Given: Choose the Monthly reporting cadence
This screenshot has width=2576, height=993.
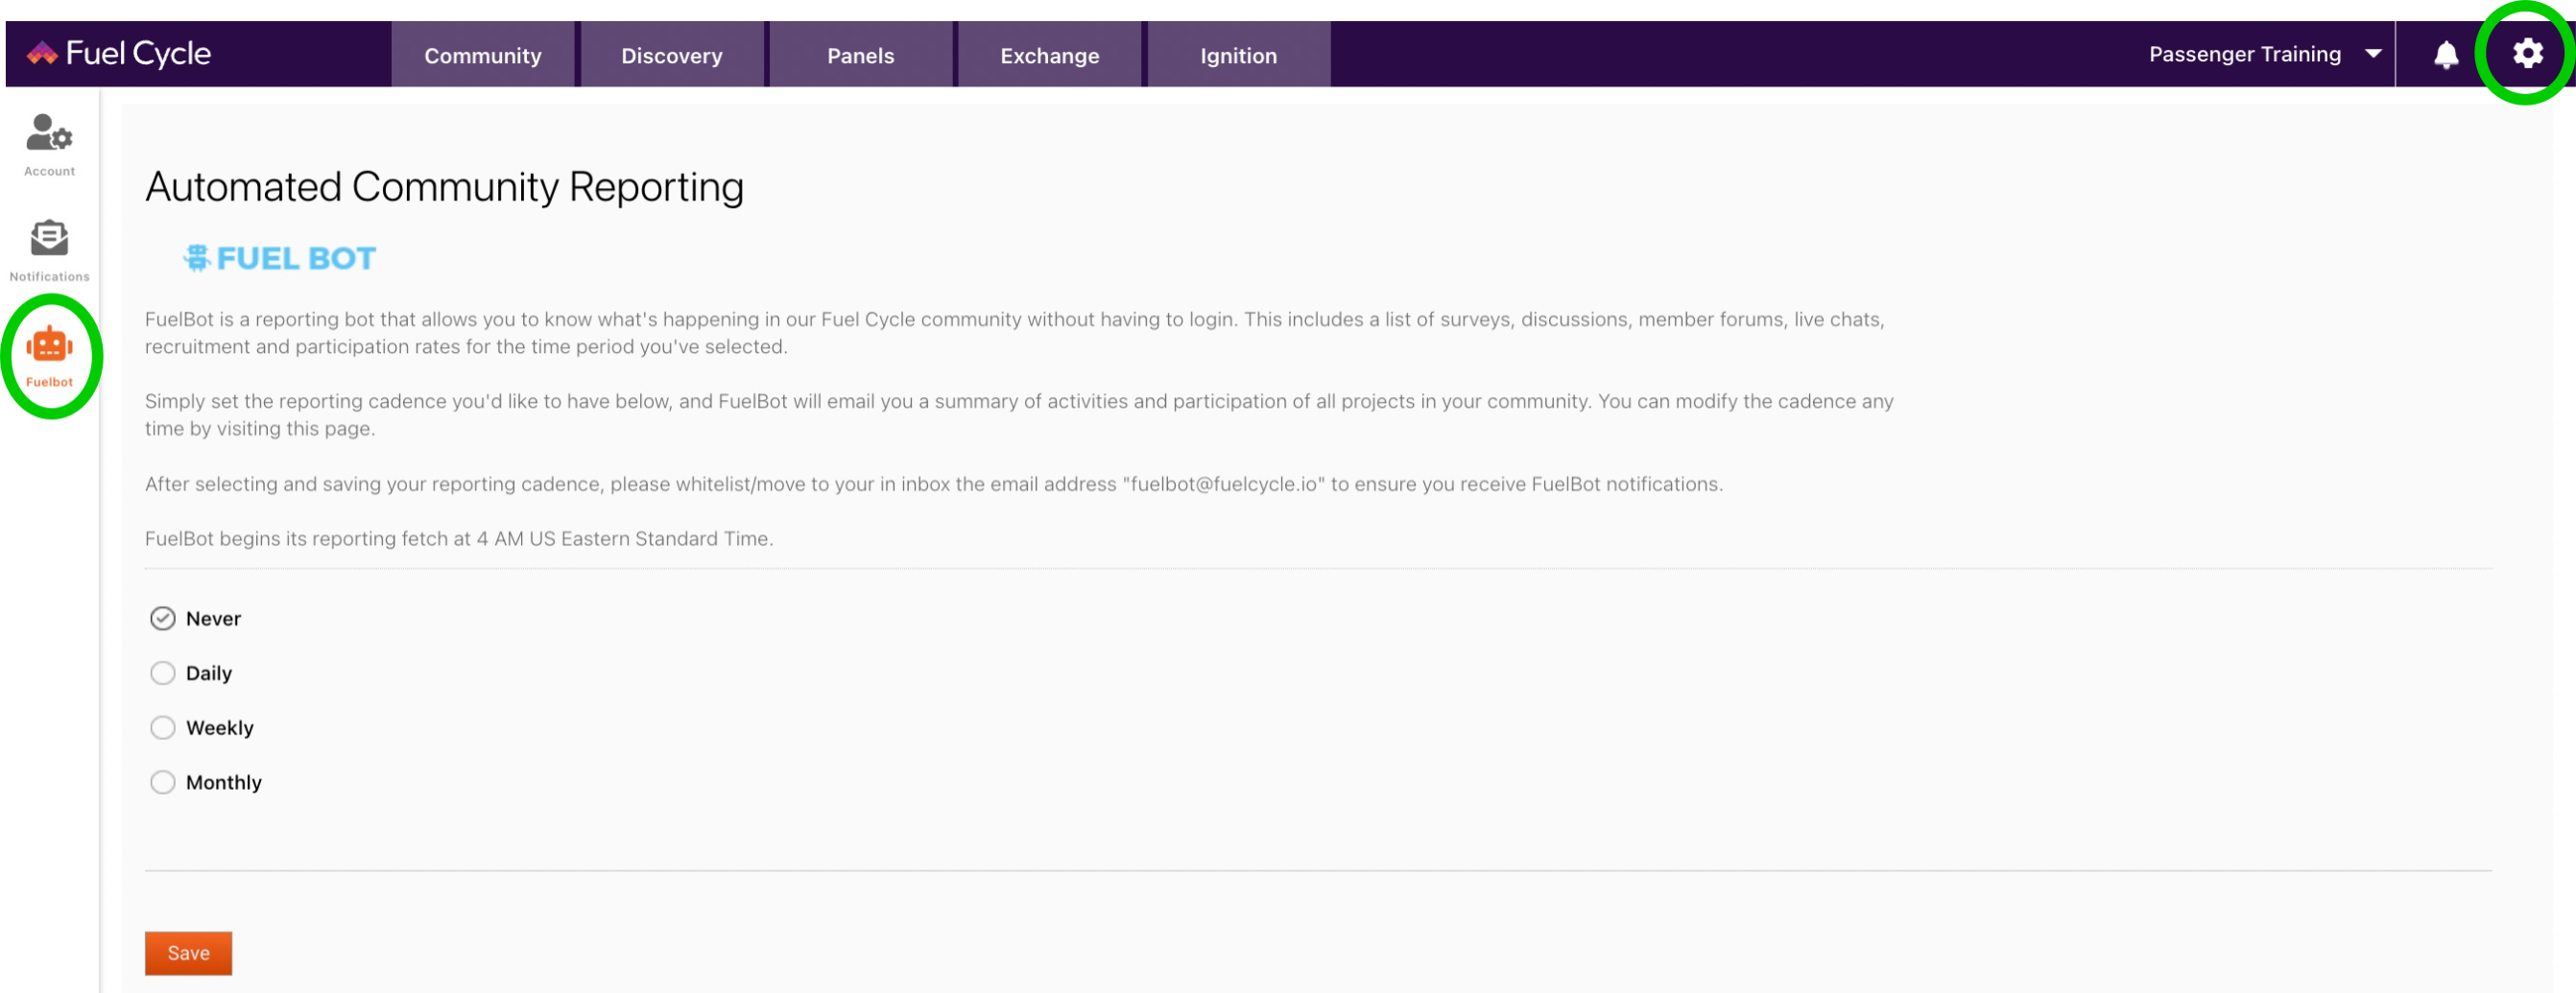Looking at the screenshot, I should [x=162, y=782].
